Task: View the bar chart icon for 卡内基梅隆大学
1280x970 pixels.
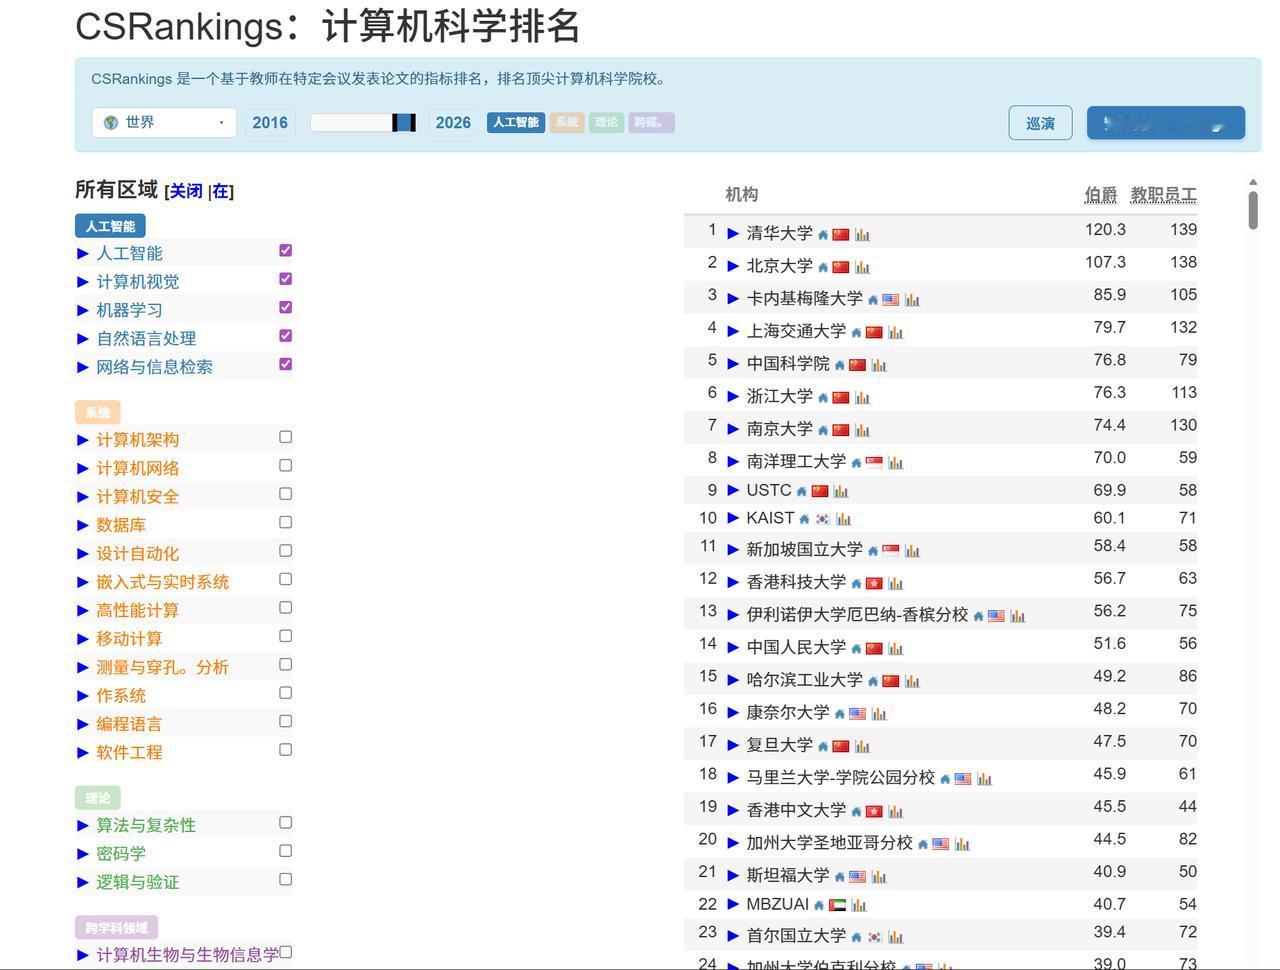Action: [912, 300]
